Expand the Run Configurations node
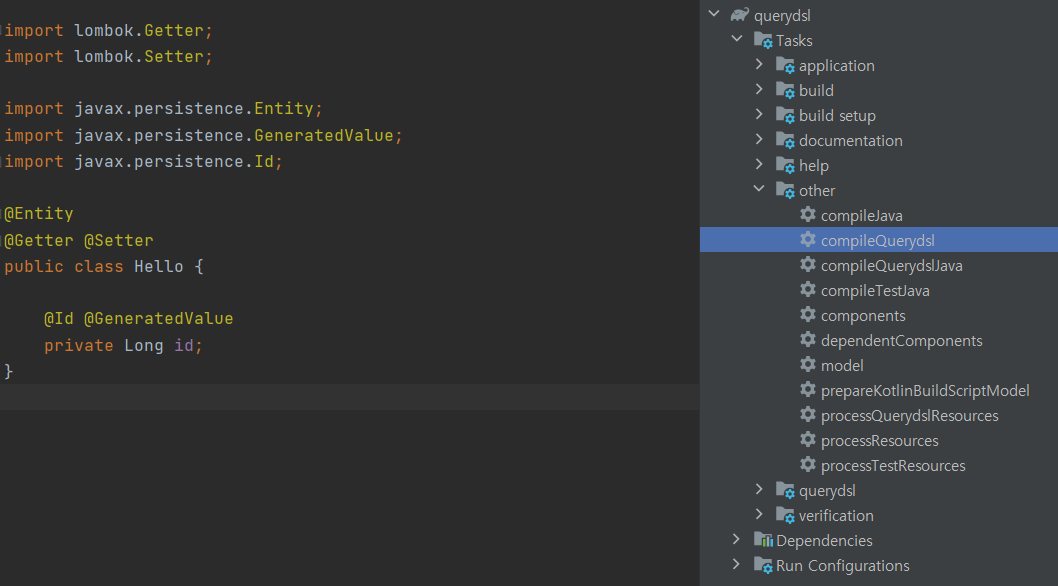 [x=736, y=564]
